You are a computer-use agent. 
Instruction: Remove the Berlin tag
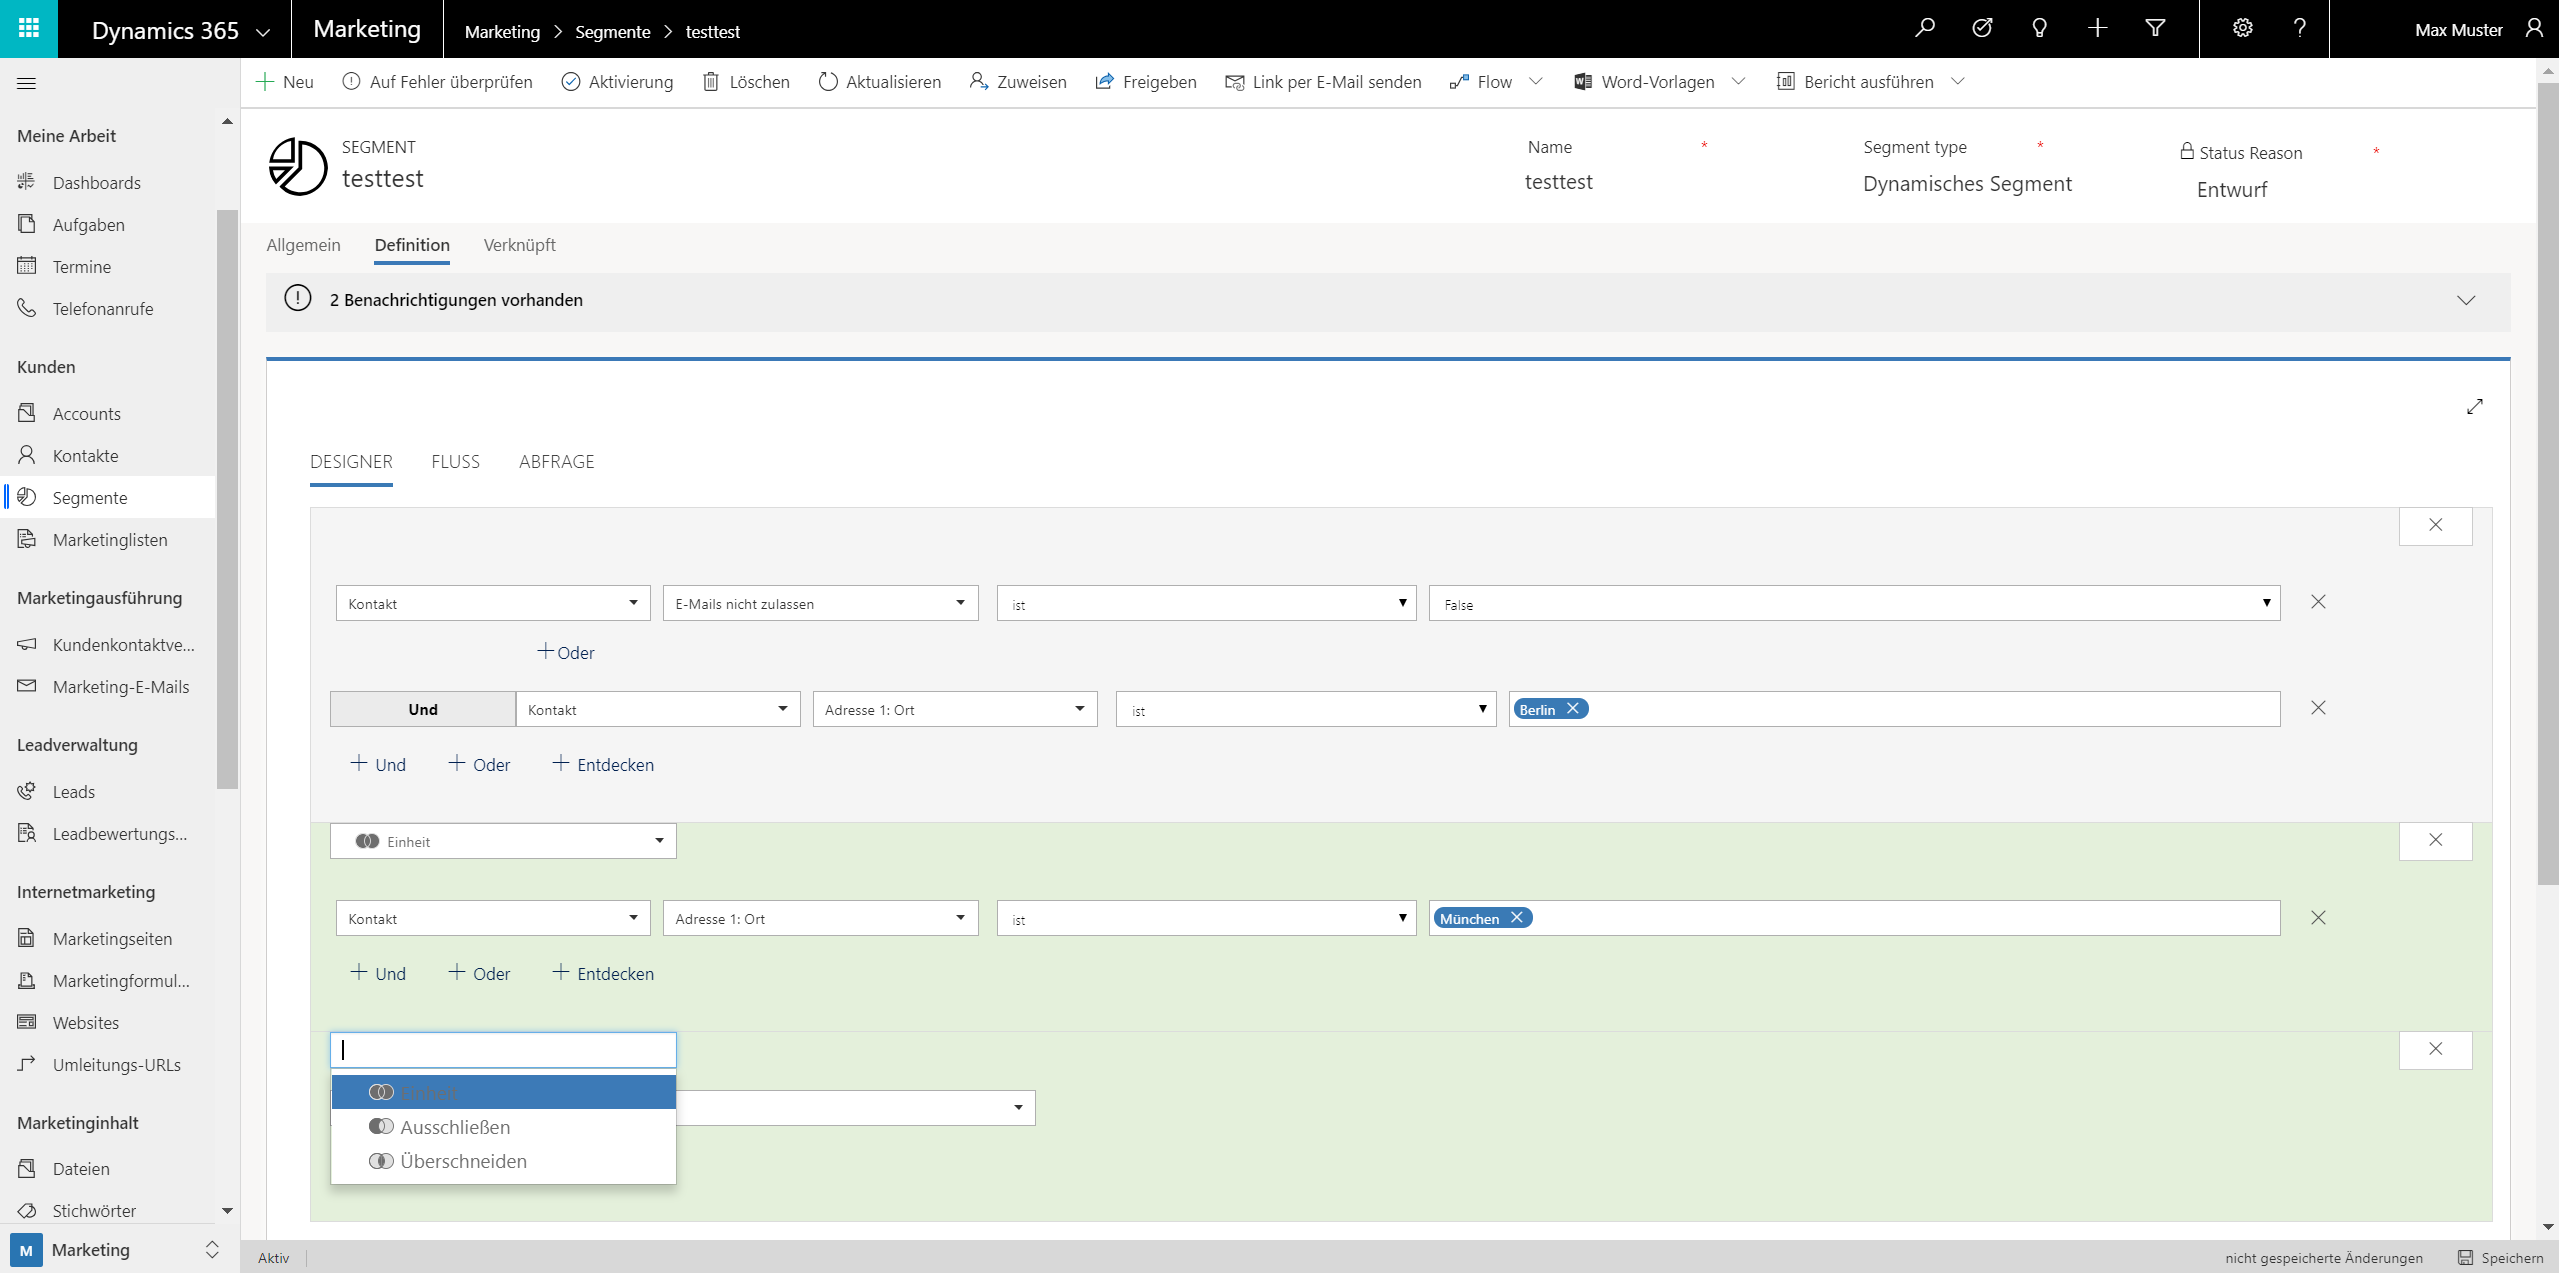1573,709
